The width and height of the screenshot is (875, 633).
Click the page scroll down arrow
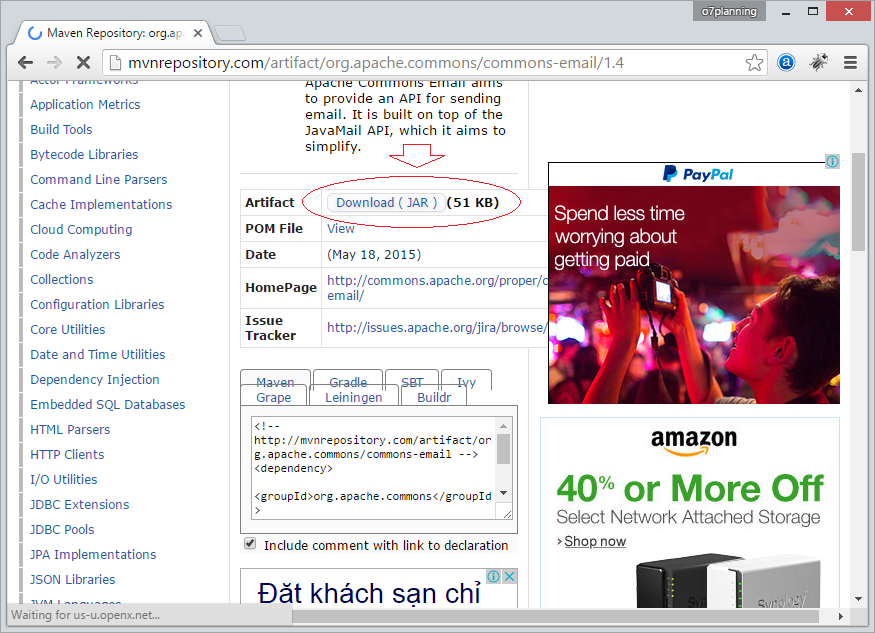click(858, 599)
